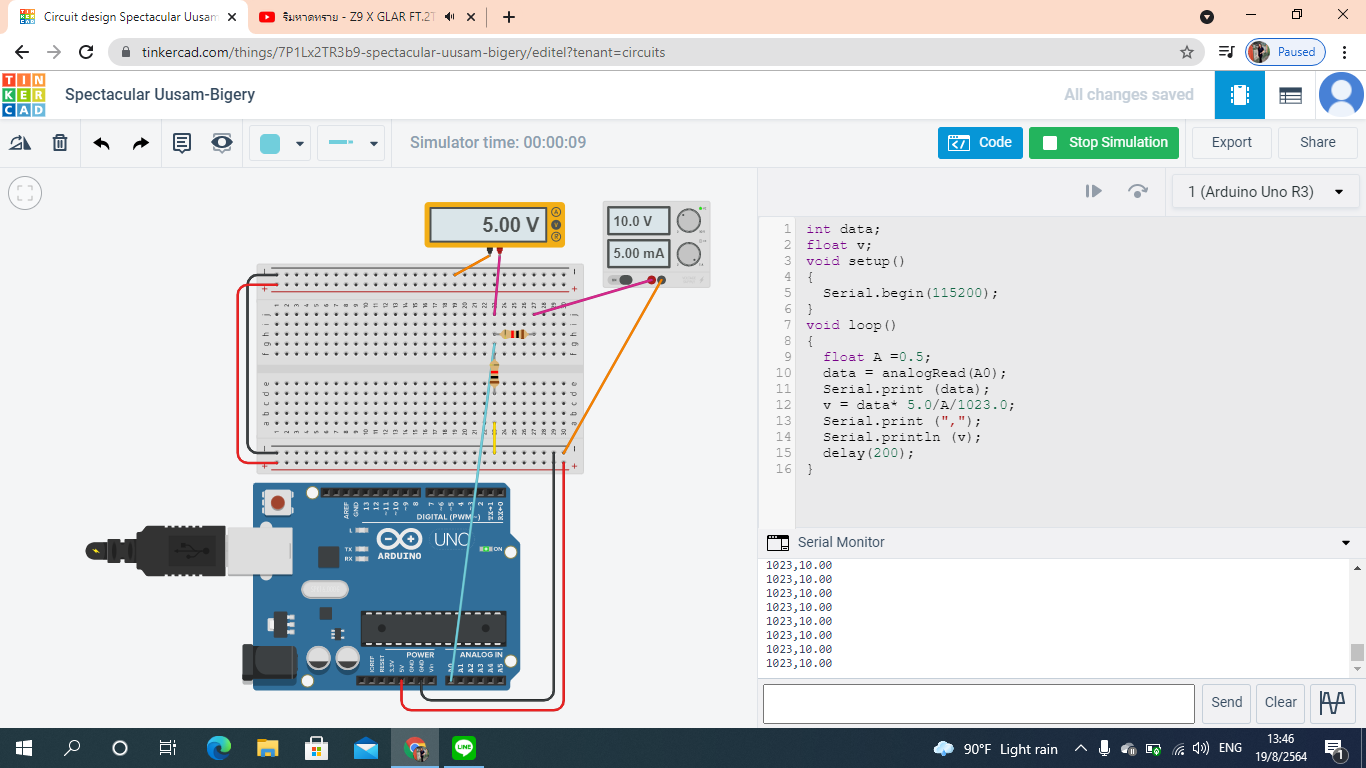Screen dimensions: 1366x768
Task: Click the power supply 10.0 V display
Action: coord(638,221)
